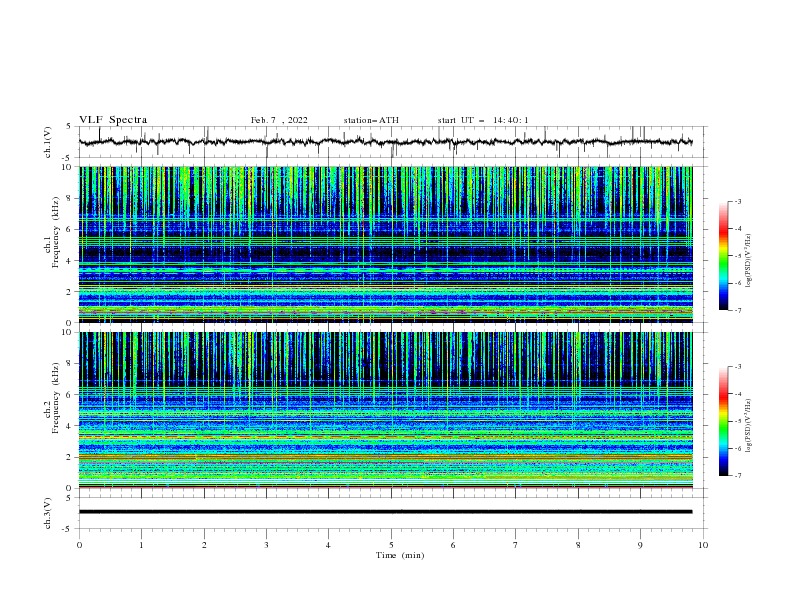This screenshot has height=612, width=792.
Task: Click the "station=ATH" header label
Action: point(371,120)
